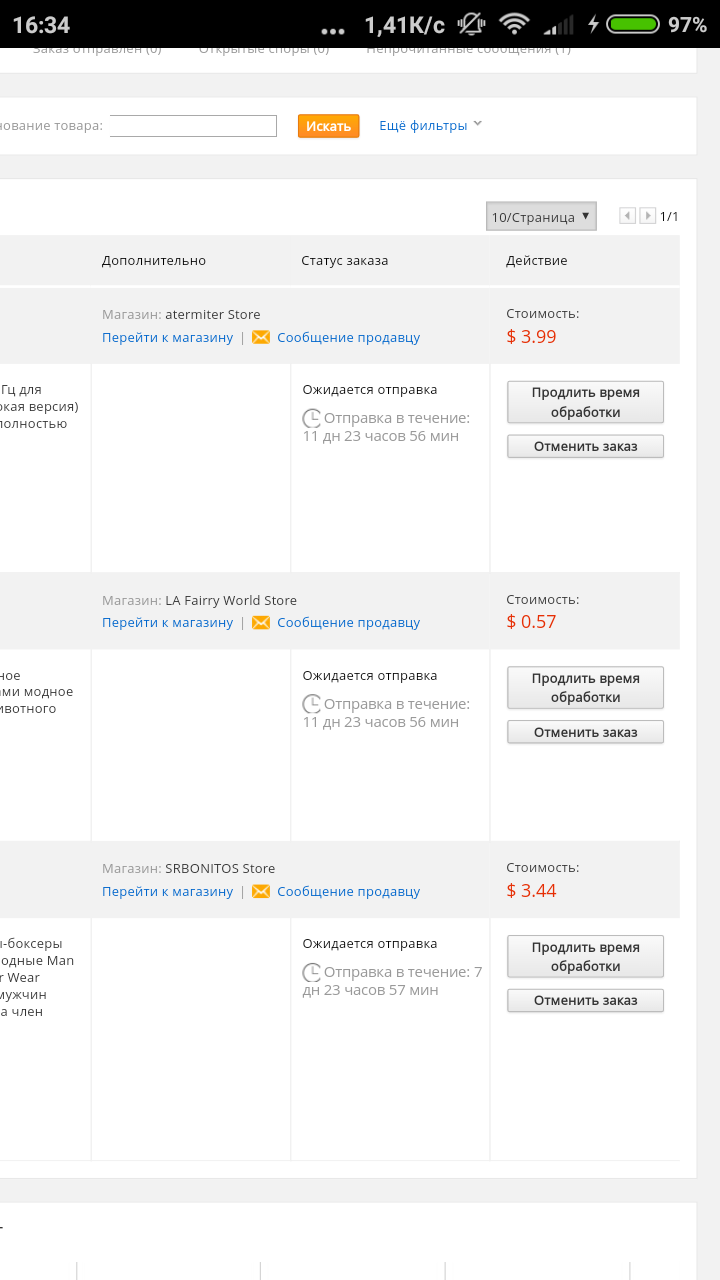Tap the battery indicator icon
Screen dimensions: 720x1280
pos(634,24)
